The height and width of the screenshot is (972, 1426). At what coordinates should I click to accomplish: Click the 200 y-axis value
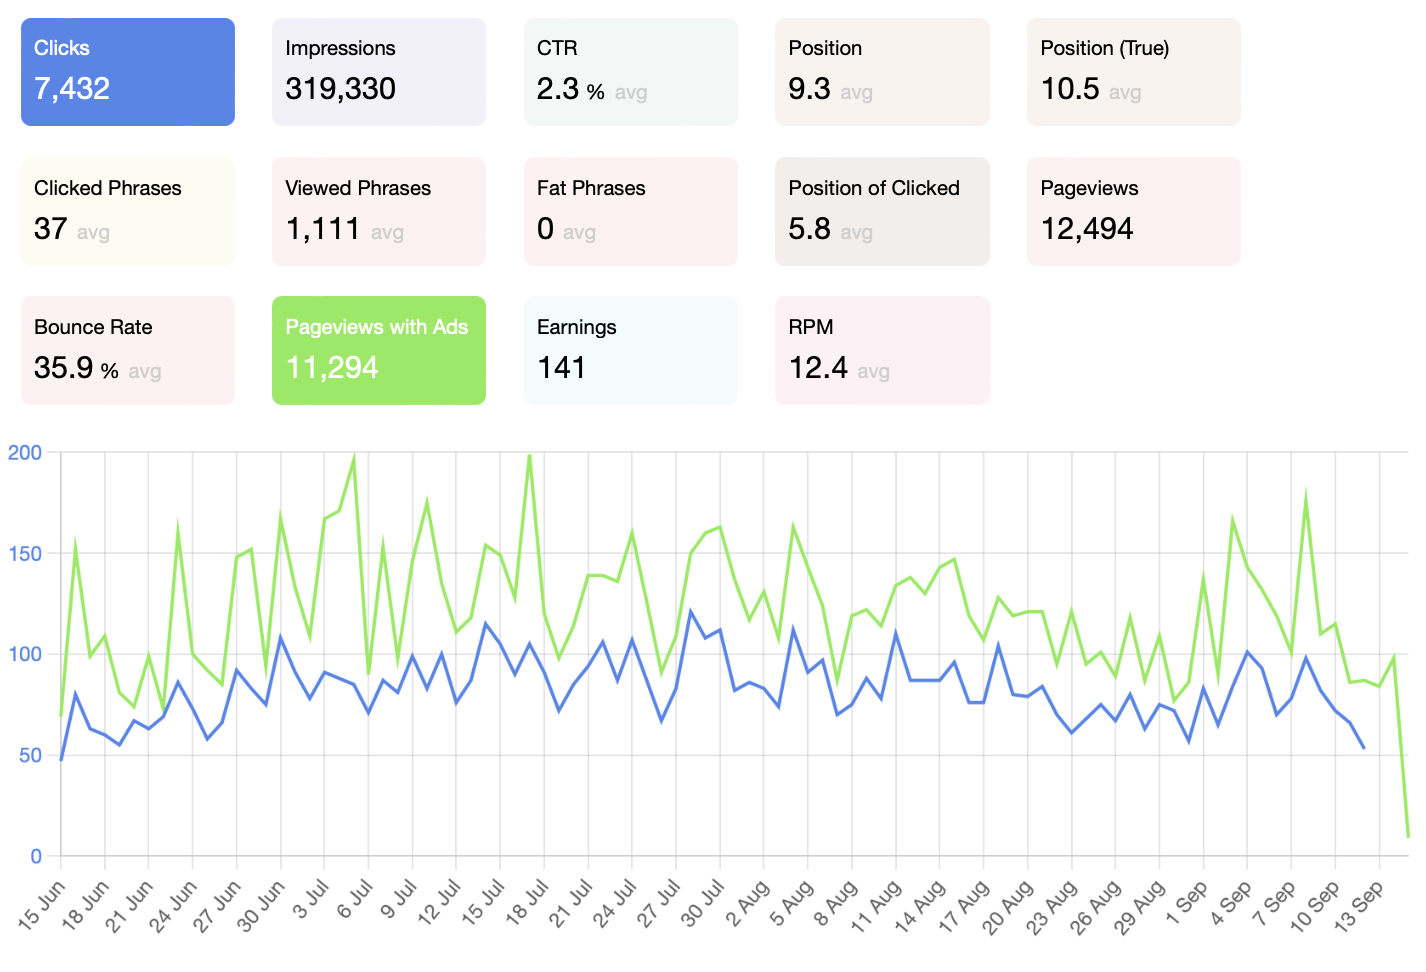click(25, 453)
